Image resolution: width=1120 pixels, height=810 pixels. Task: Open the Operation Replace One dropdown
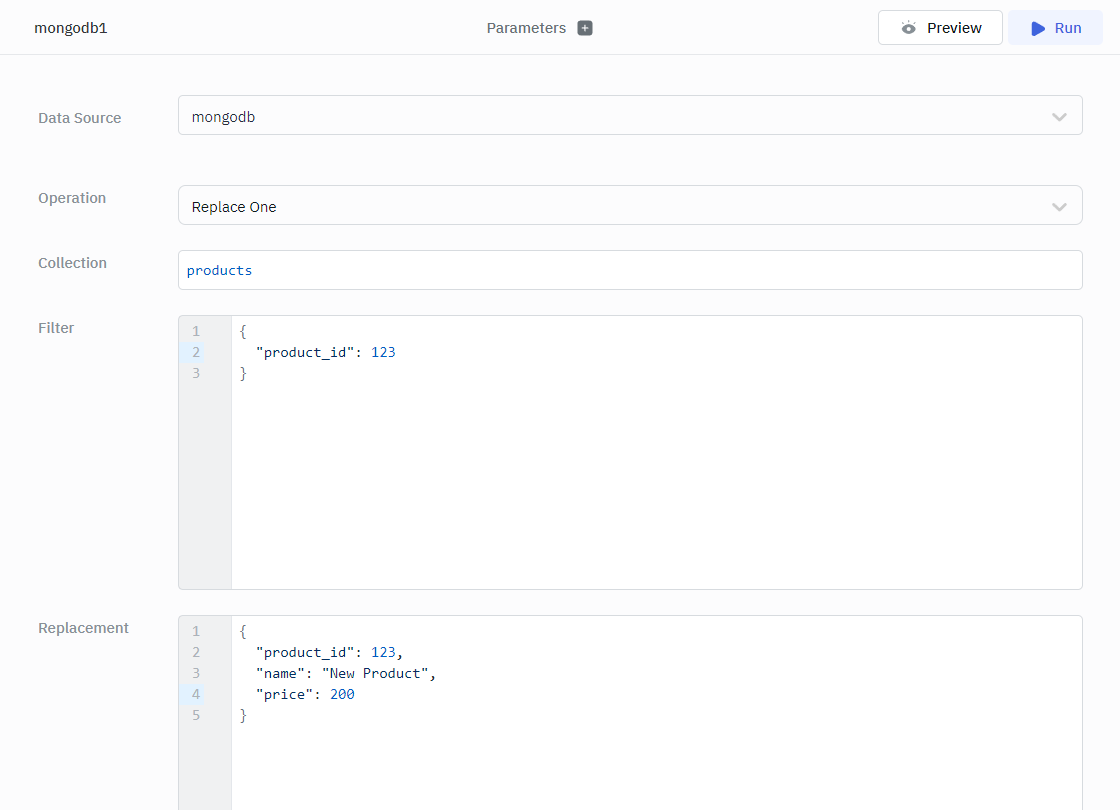click(610, 206)
